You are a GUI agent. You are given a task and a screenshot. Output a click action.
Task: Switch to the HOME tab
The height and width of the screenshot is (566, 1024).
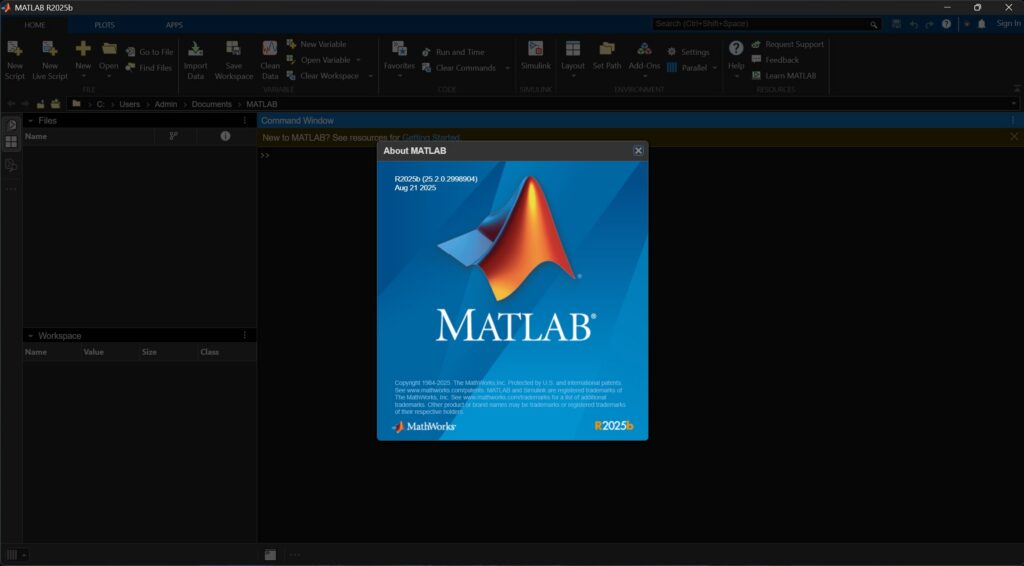tap(35, 25)
